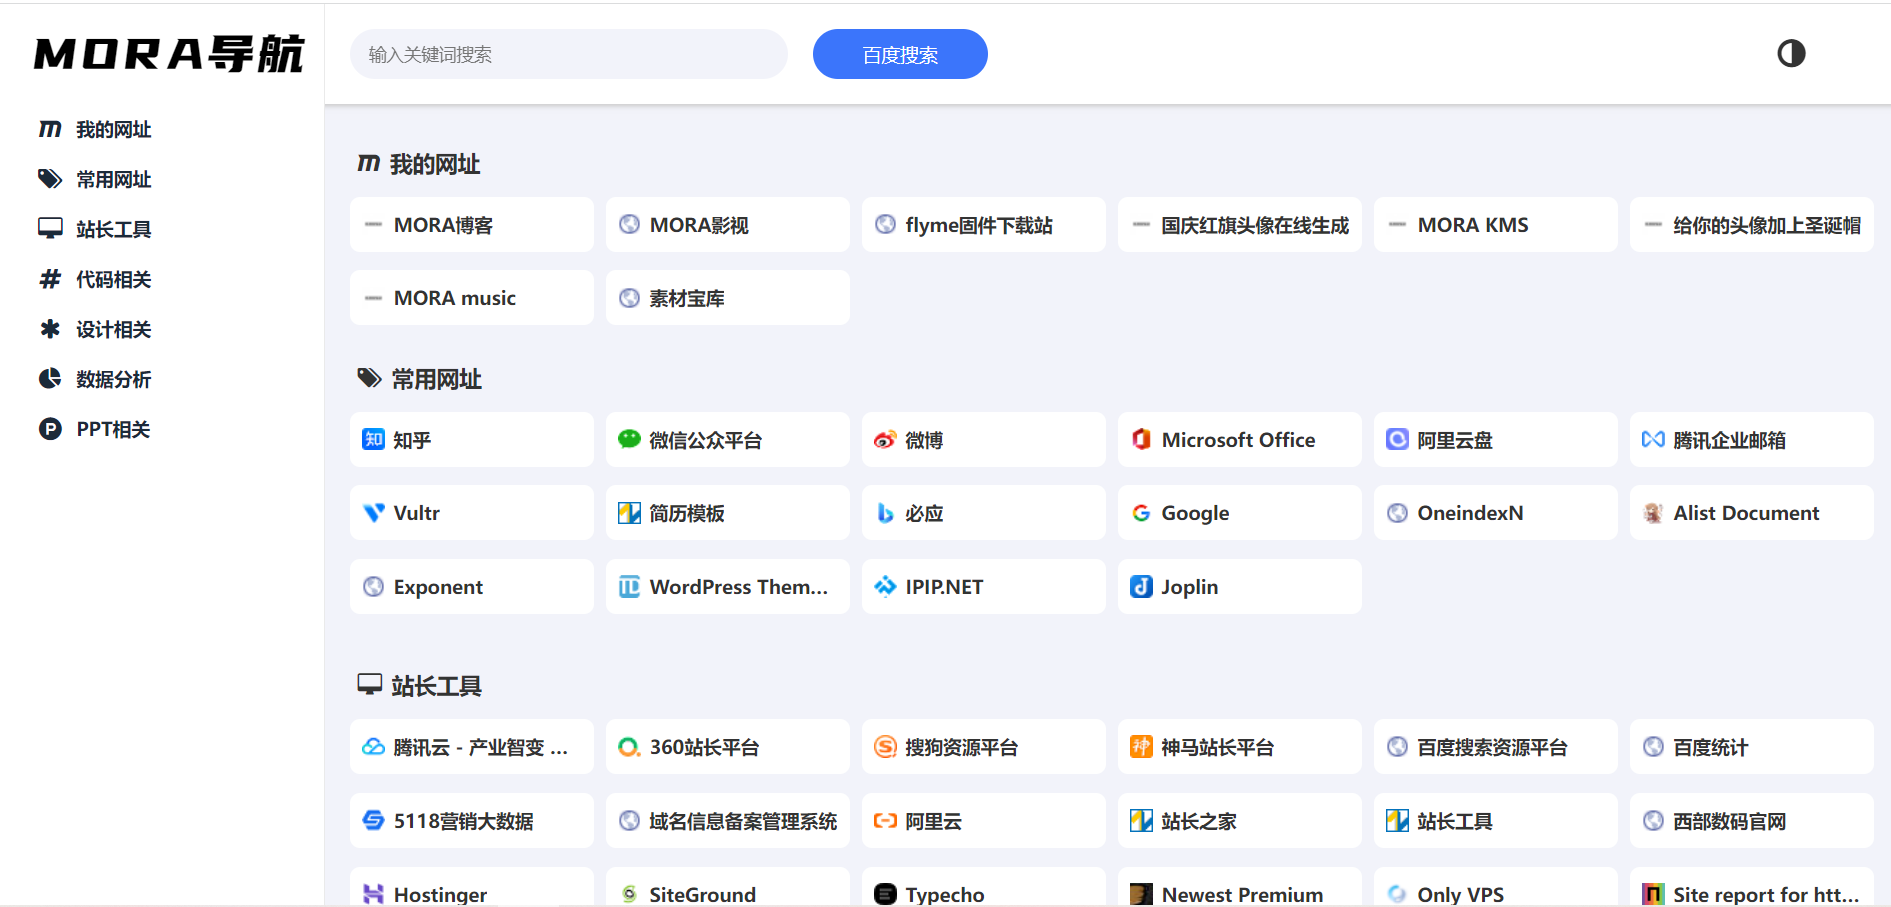Click the hash icon beside 代码相关
Viewport: 1891px width, 907px height.
[x=50, y=279]
